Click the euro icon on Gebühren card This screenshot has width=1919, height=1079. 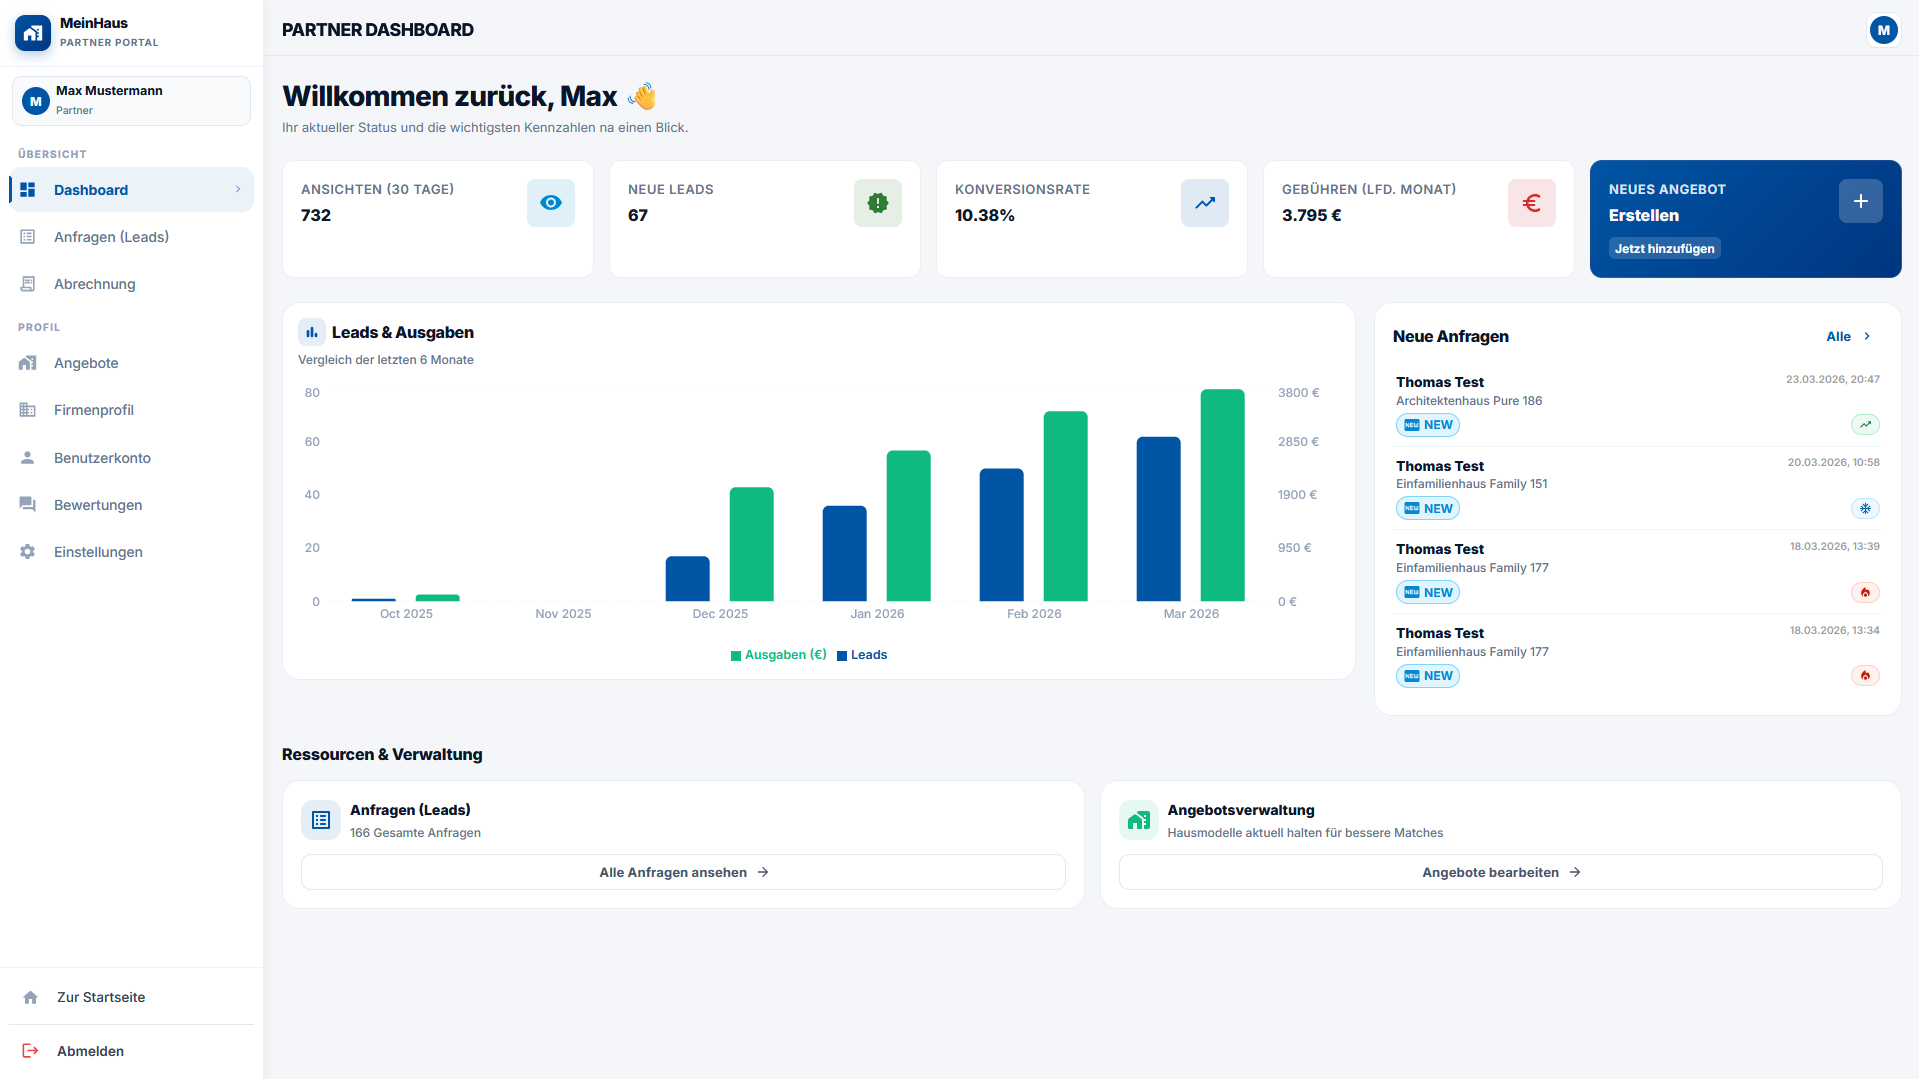point(1531,203)
